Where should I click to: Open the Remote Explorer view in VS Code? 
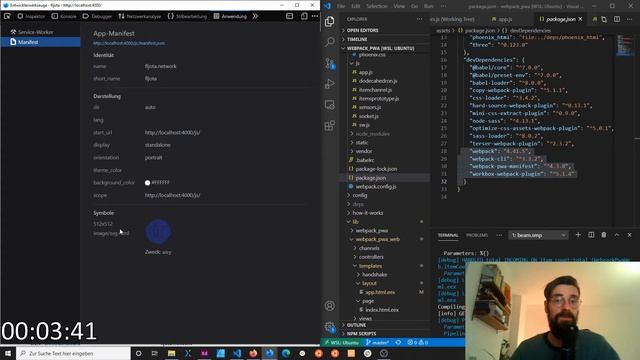pyautogui.click(x=330, y=104)
